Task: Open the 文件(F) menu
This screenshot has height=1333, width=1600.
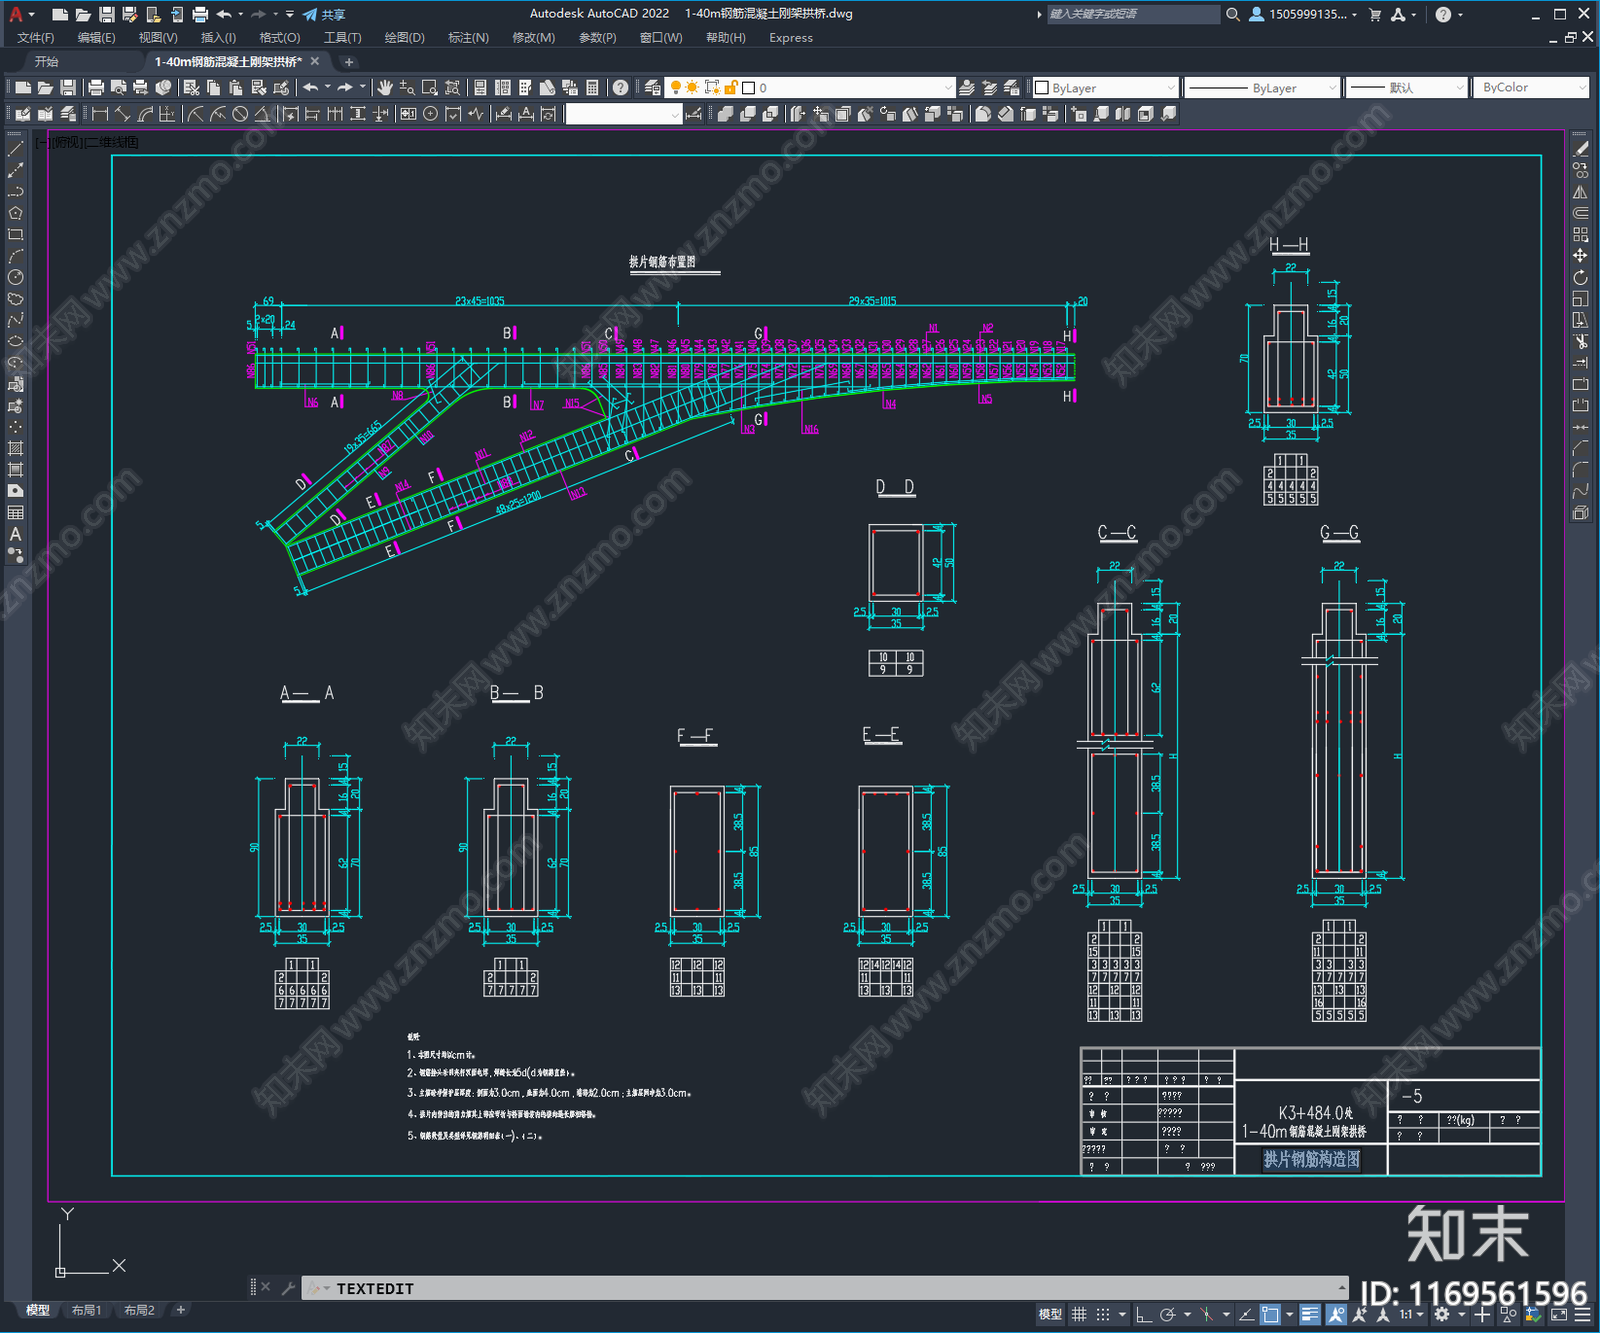Action: (x=36, y=38)
